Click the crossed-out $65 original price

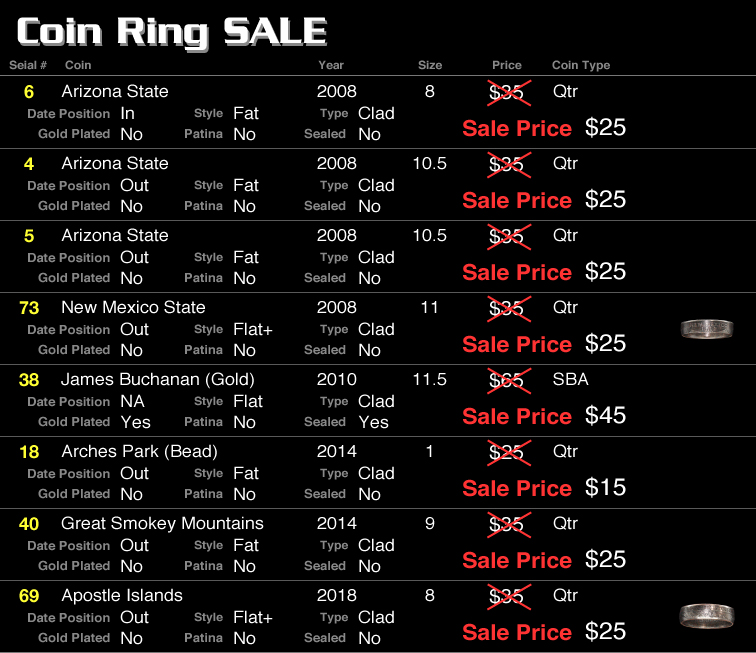point(508,381)
